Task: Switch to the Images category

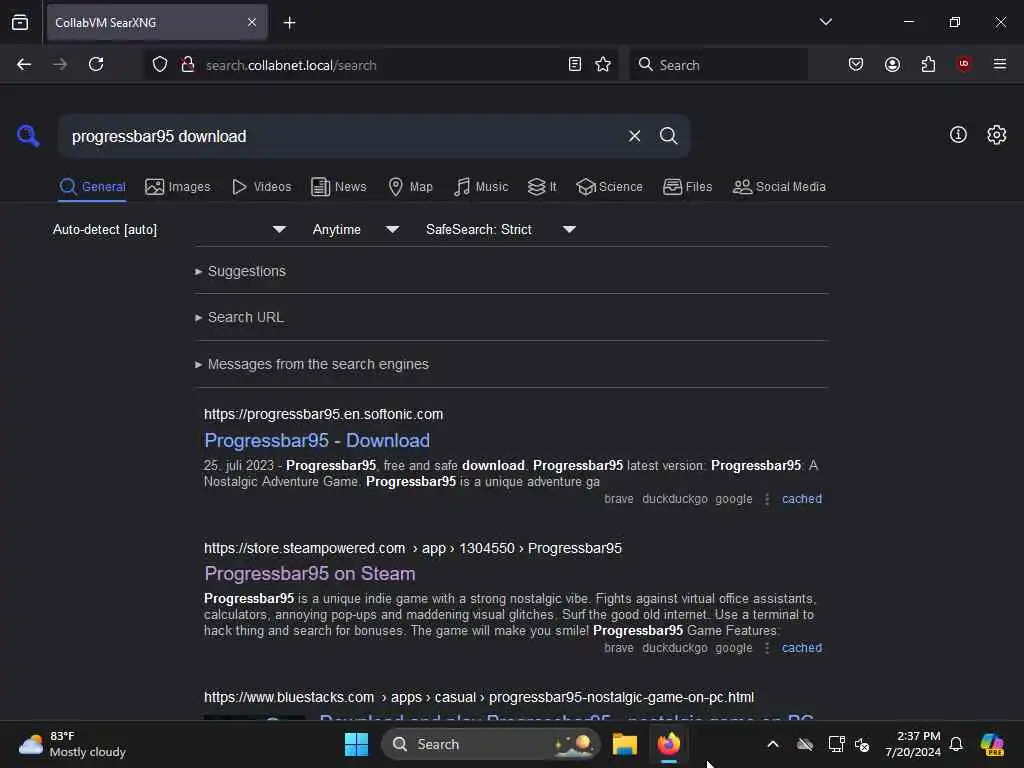Action: [178, 187]
